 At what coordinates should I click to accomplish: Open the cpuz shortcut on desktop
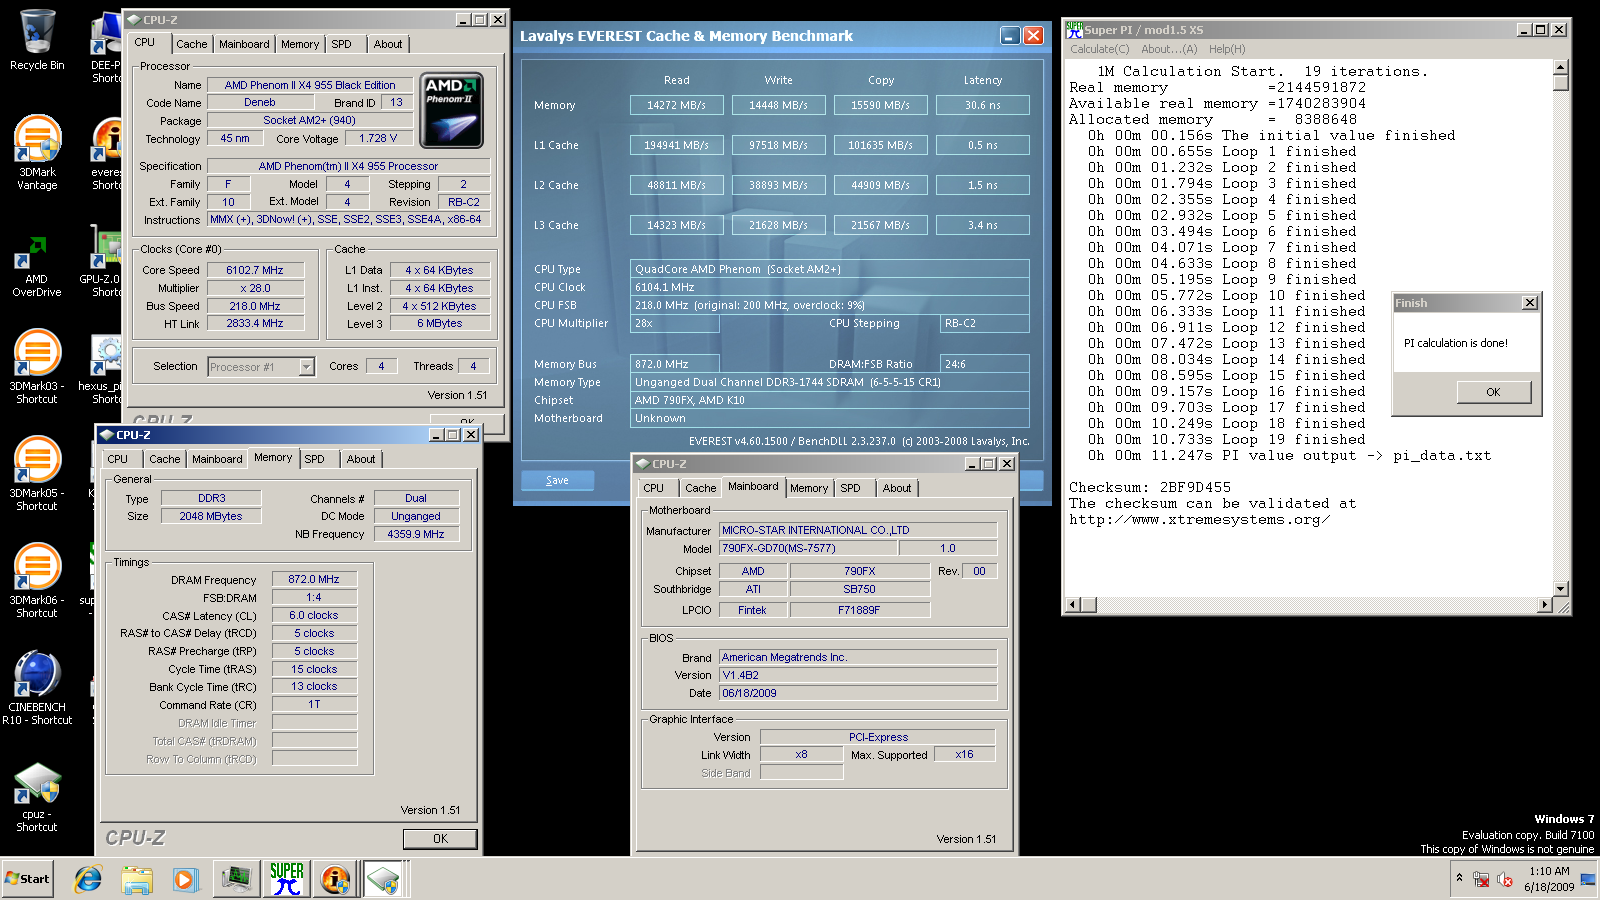pos(37,796)
